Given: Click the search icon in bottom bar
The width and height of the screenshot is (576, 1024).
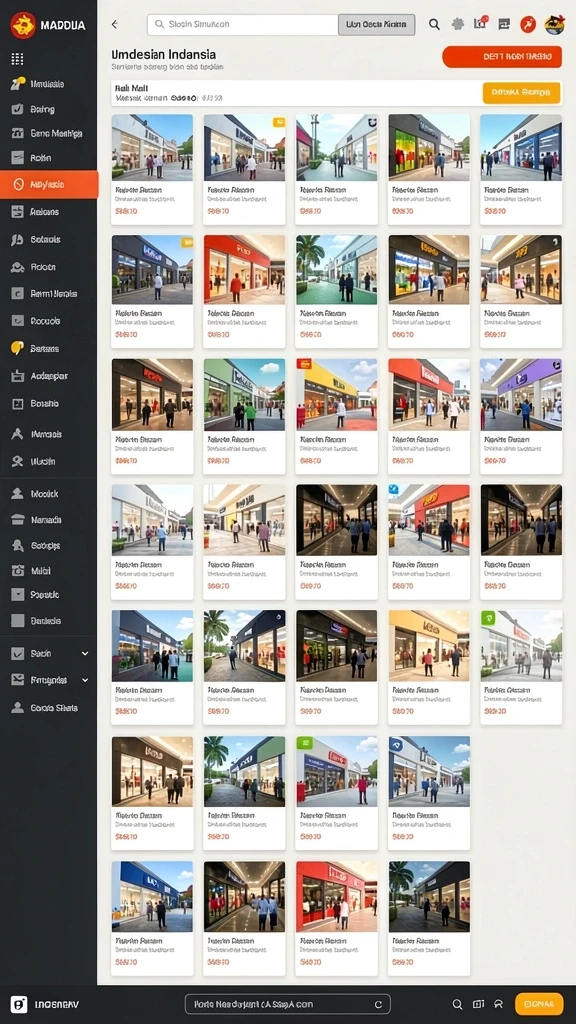Looking at the screenshot, I should [x=458, y=1004].
